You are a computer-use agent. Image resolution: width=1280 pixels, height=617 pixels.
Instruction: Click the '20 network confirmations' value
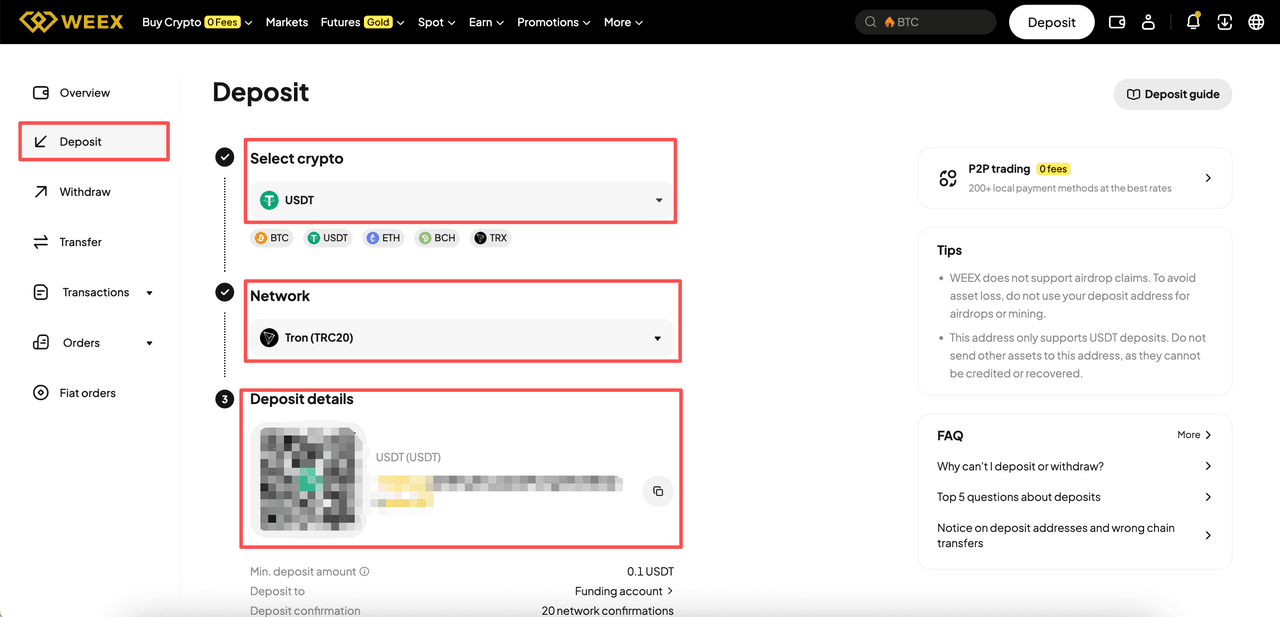pyautogui.click(x=608, y=610)
